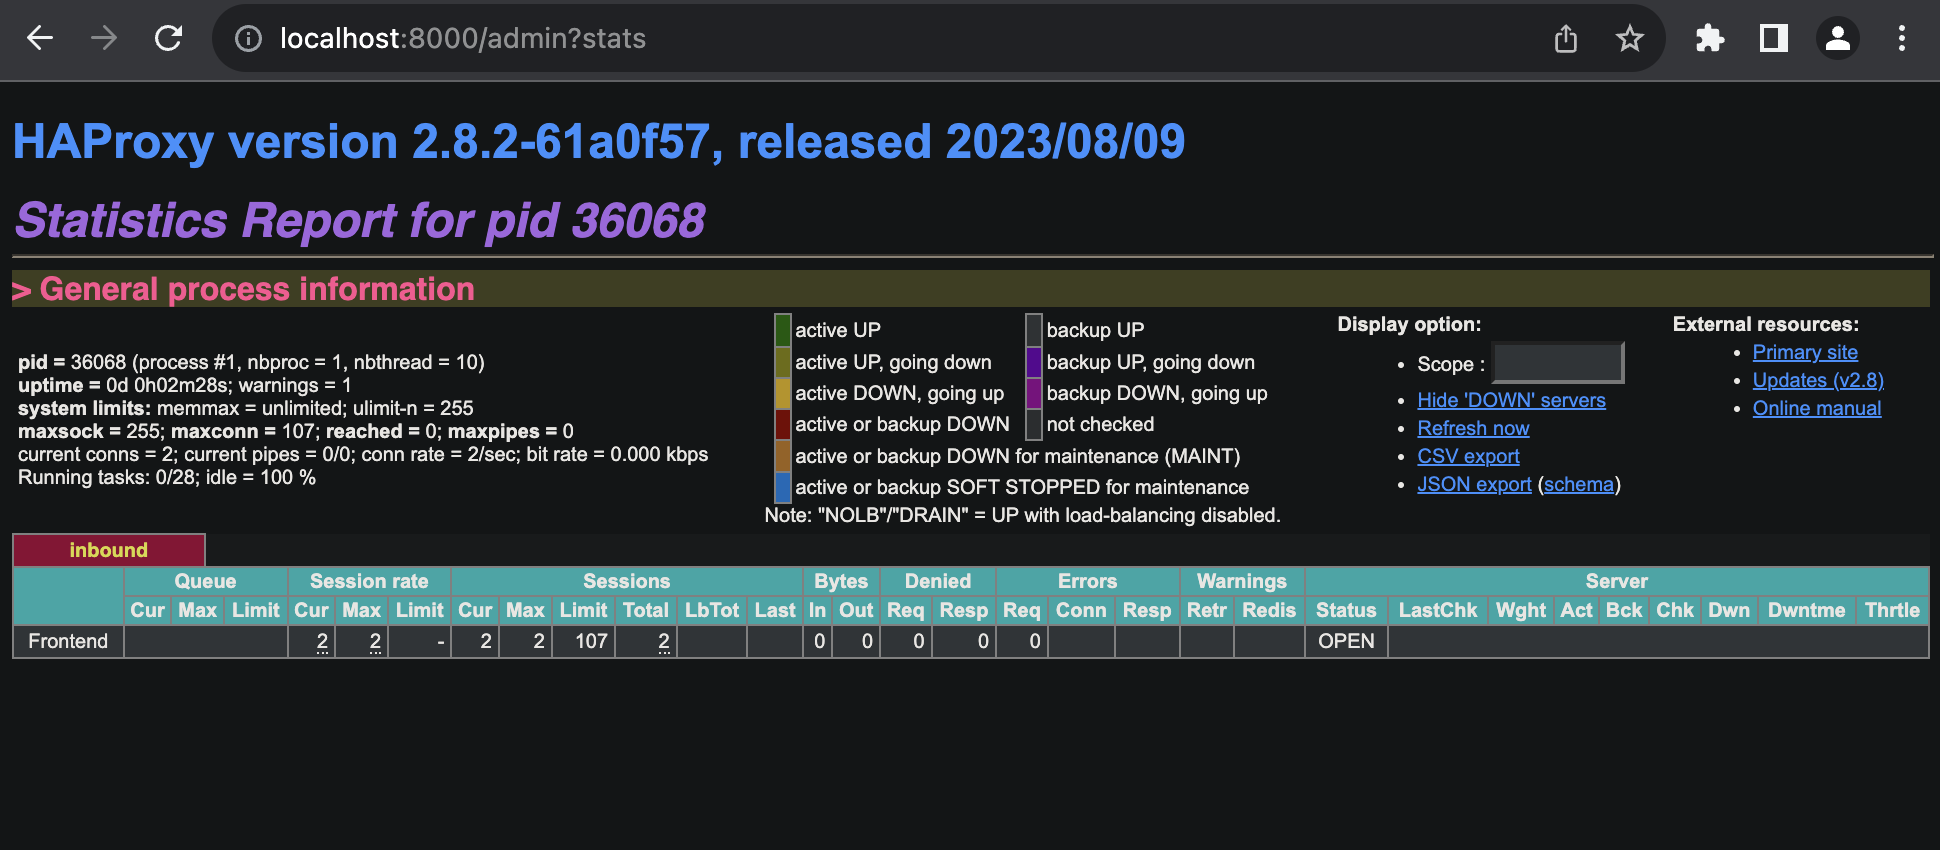Visit the Primary site link
The width and height of the screenshot is (1940, 850).
click(1805, 352)
